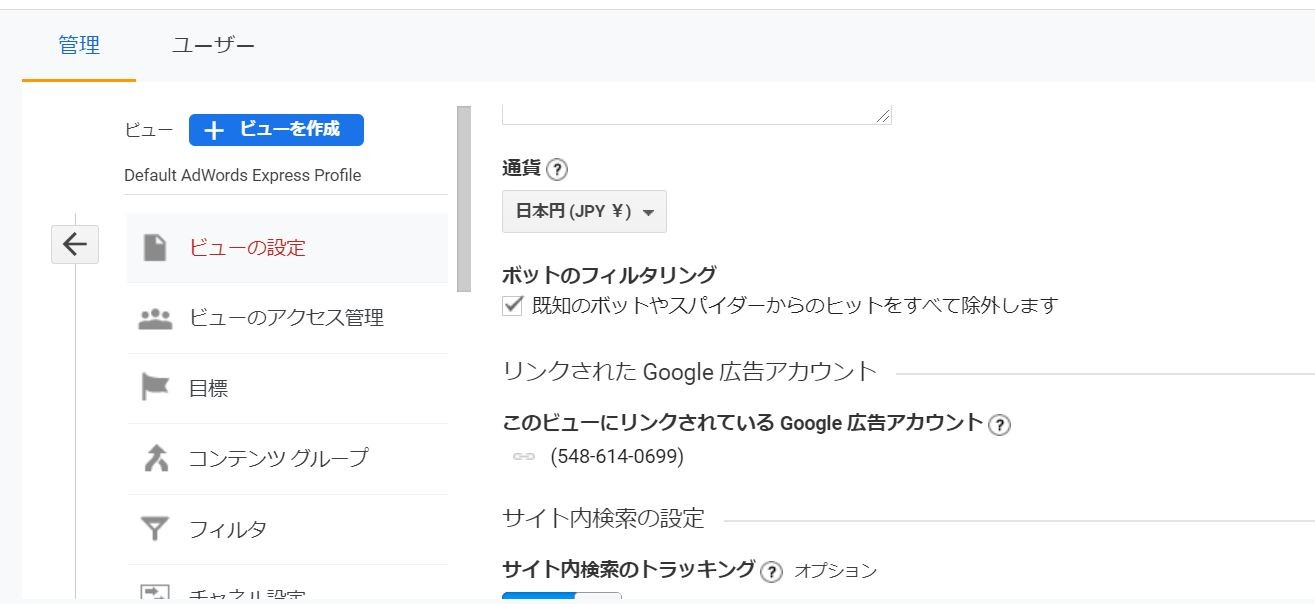Switch to the ユーザー tab

[213, 45]
